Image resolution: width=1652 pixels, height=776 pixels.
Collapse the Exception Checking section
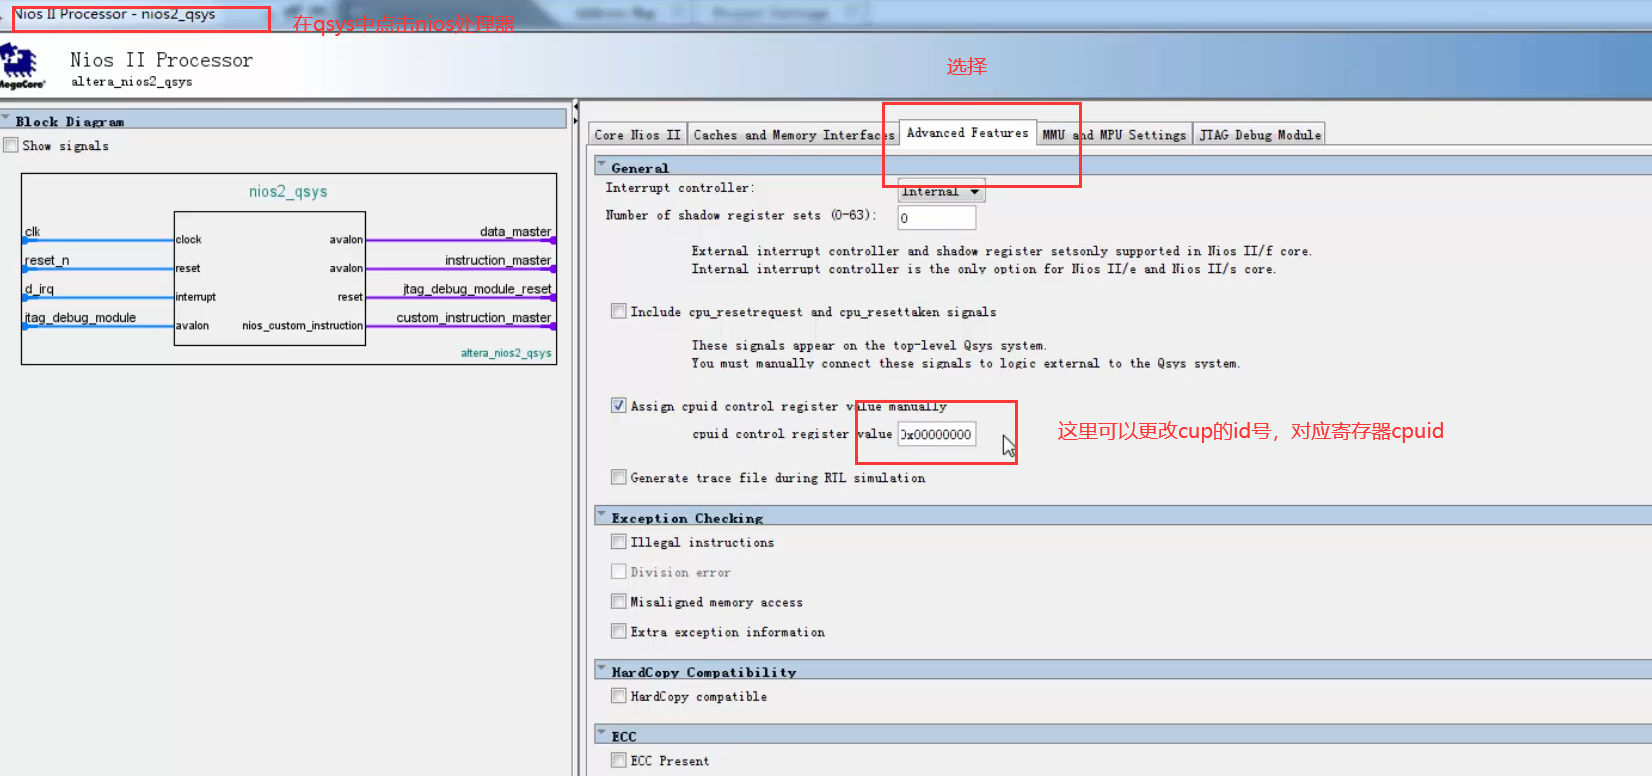pyautogui.click(x=602, y=515)
